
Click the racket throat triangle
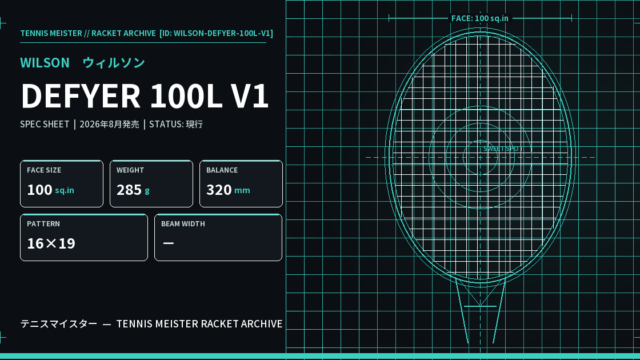480,293
